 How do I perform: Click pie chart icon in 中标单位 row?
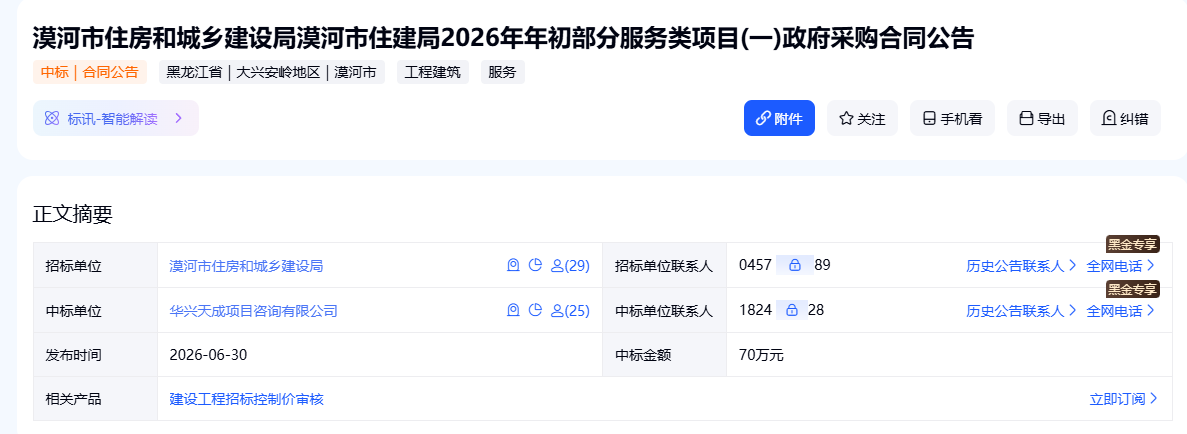(535, 310)
